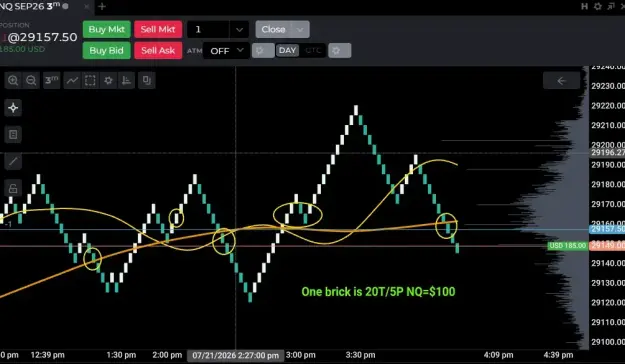Select the line drawing tool
Viewport: 625px width, 364px height.
(x=13, y=161)
